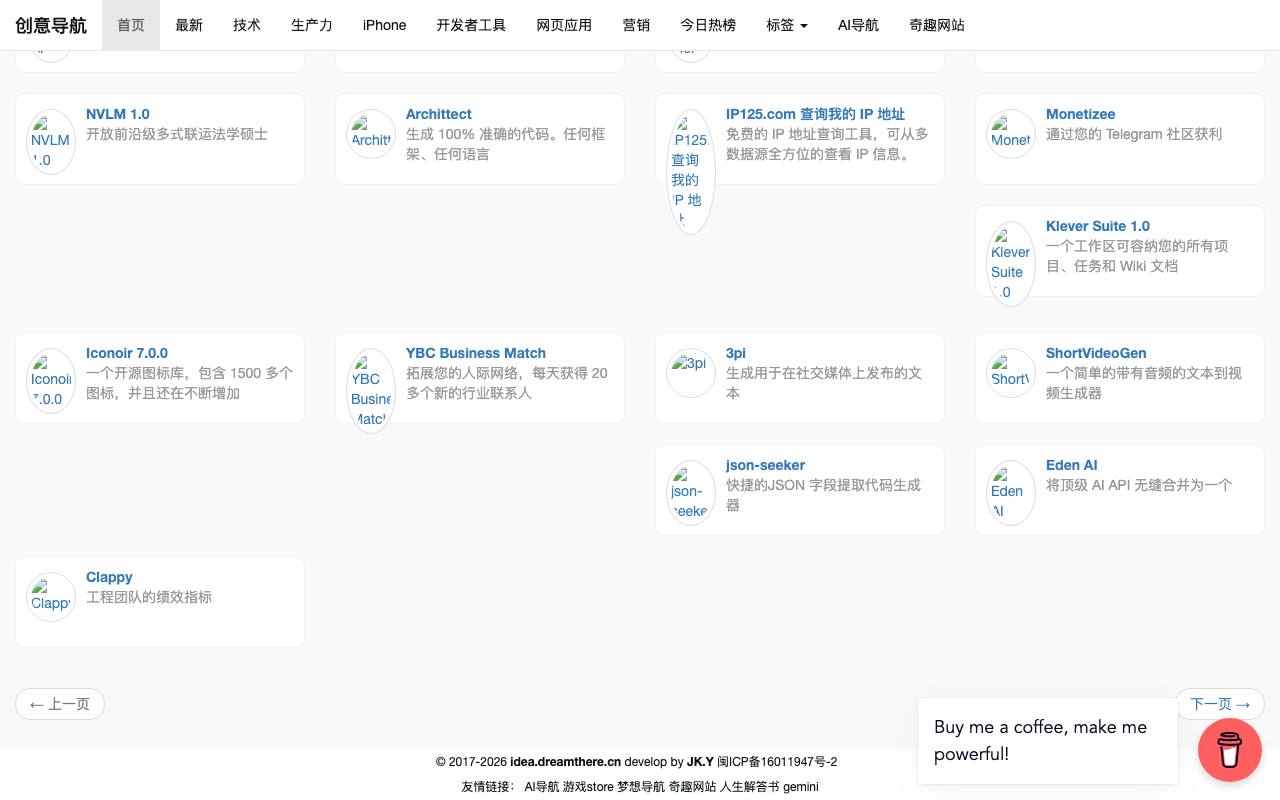1280x800 pixels.
Task: Click the 创意导航 site brand
Action: pos(51,25)
